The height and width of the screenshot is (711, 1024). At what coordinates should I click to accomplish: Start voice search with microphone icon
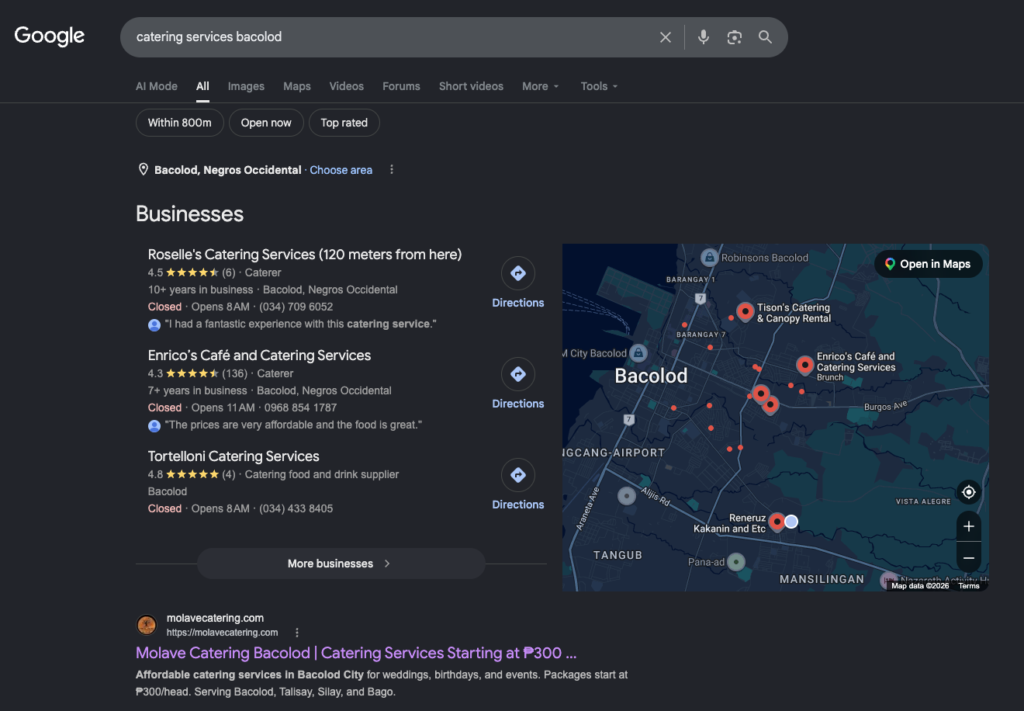[703, 37]
